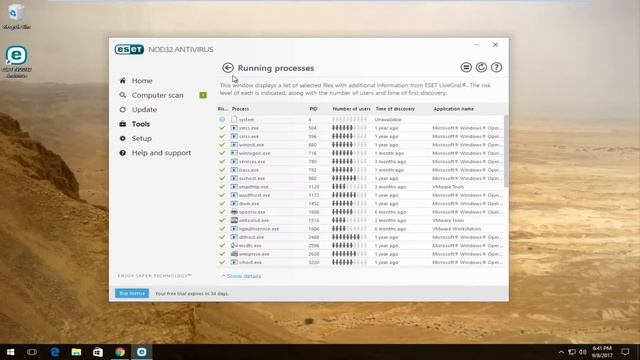This screenshot has width=640, height=360.
Task: Open ESET desktop shortcut icon
Action: click(x=16, y=55)
